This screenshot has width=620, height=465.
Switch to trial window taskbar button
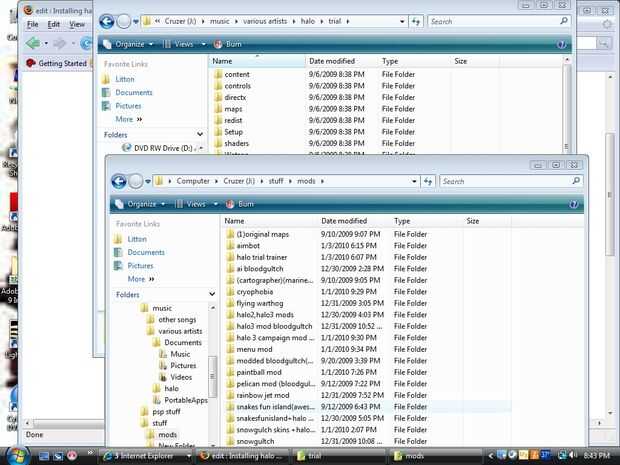[x=338, y=456]
